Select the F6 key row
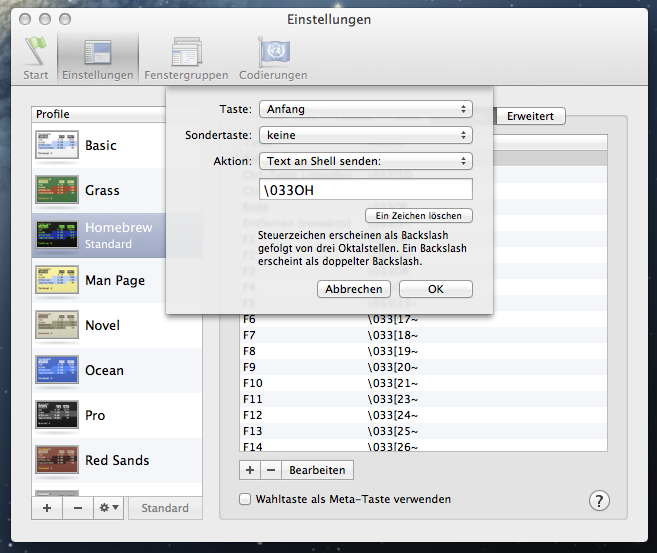 tap(424, 319)
